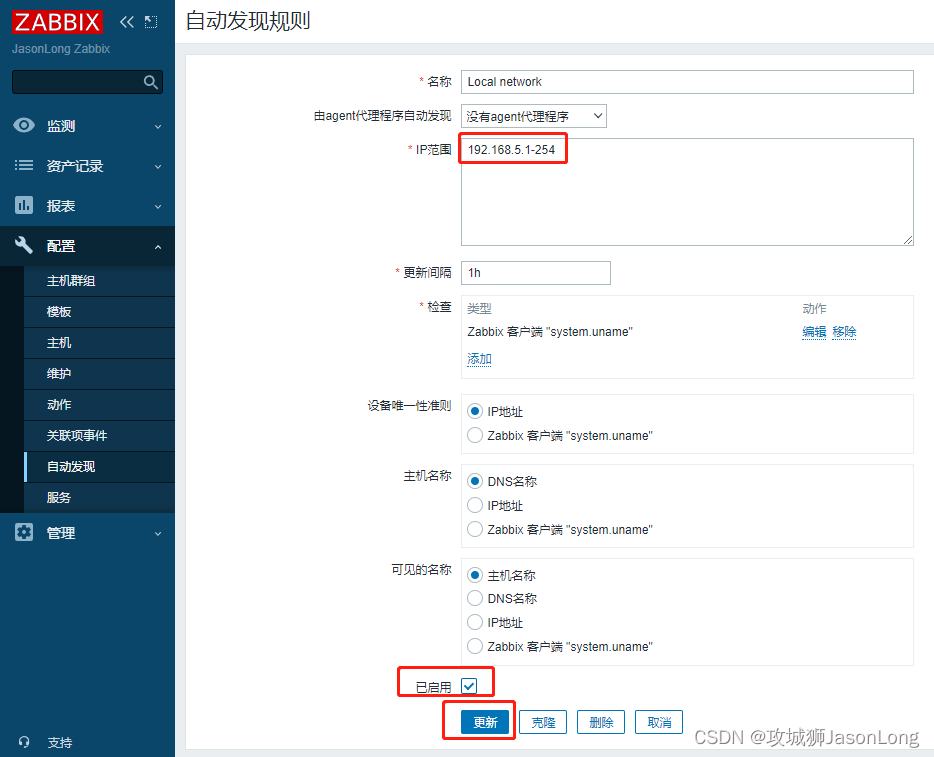Open the agent proxy dropdown
The height and width of the screenshot is (757, 934).
point(533,115)
